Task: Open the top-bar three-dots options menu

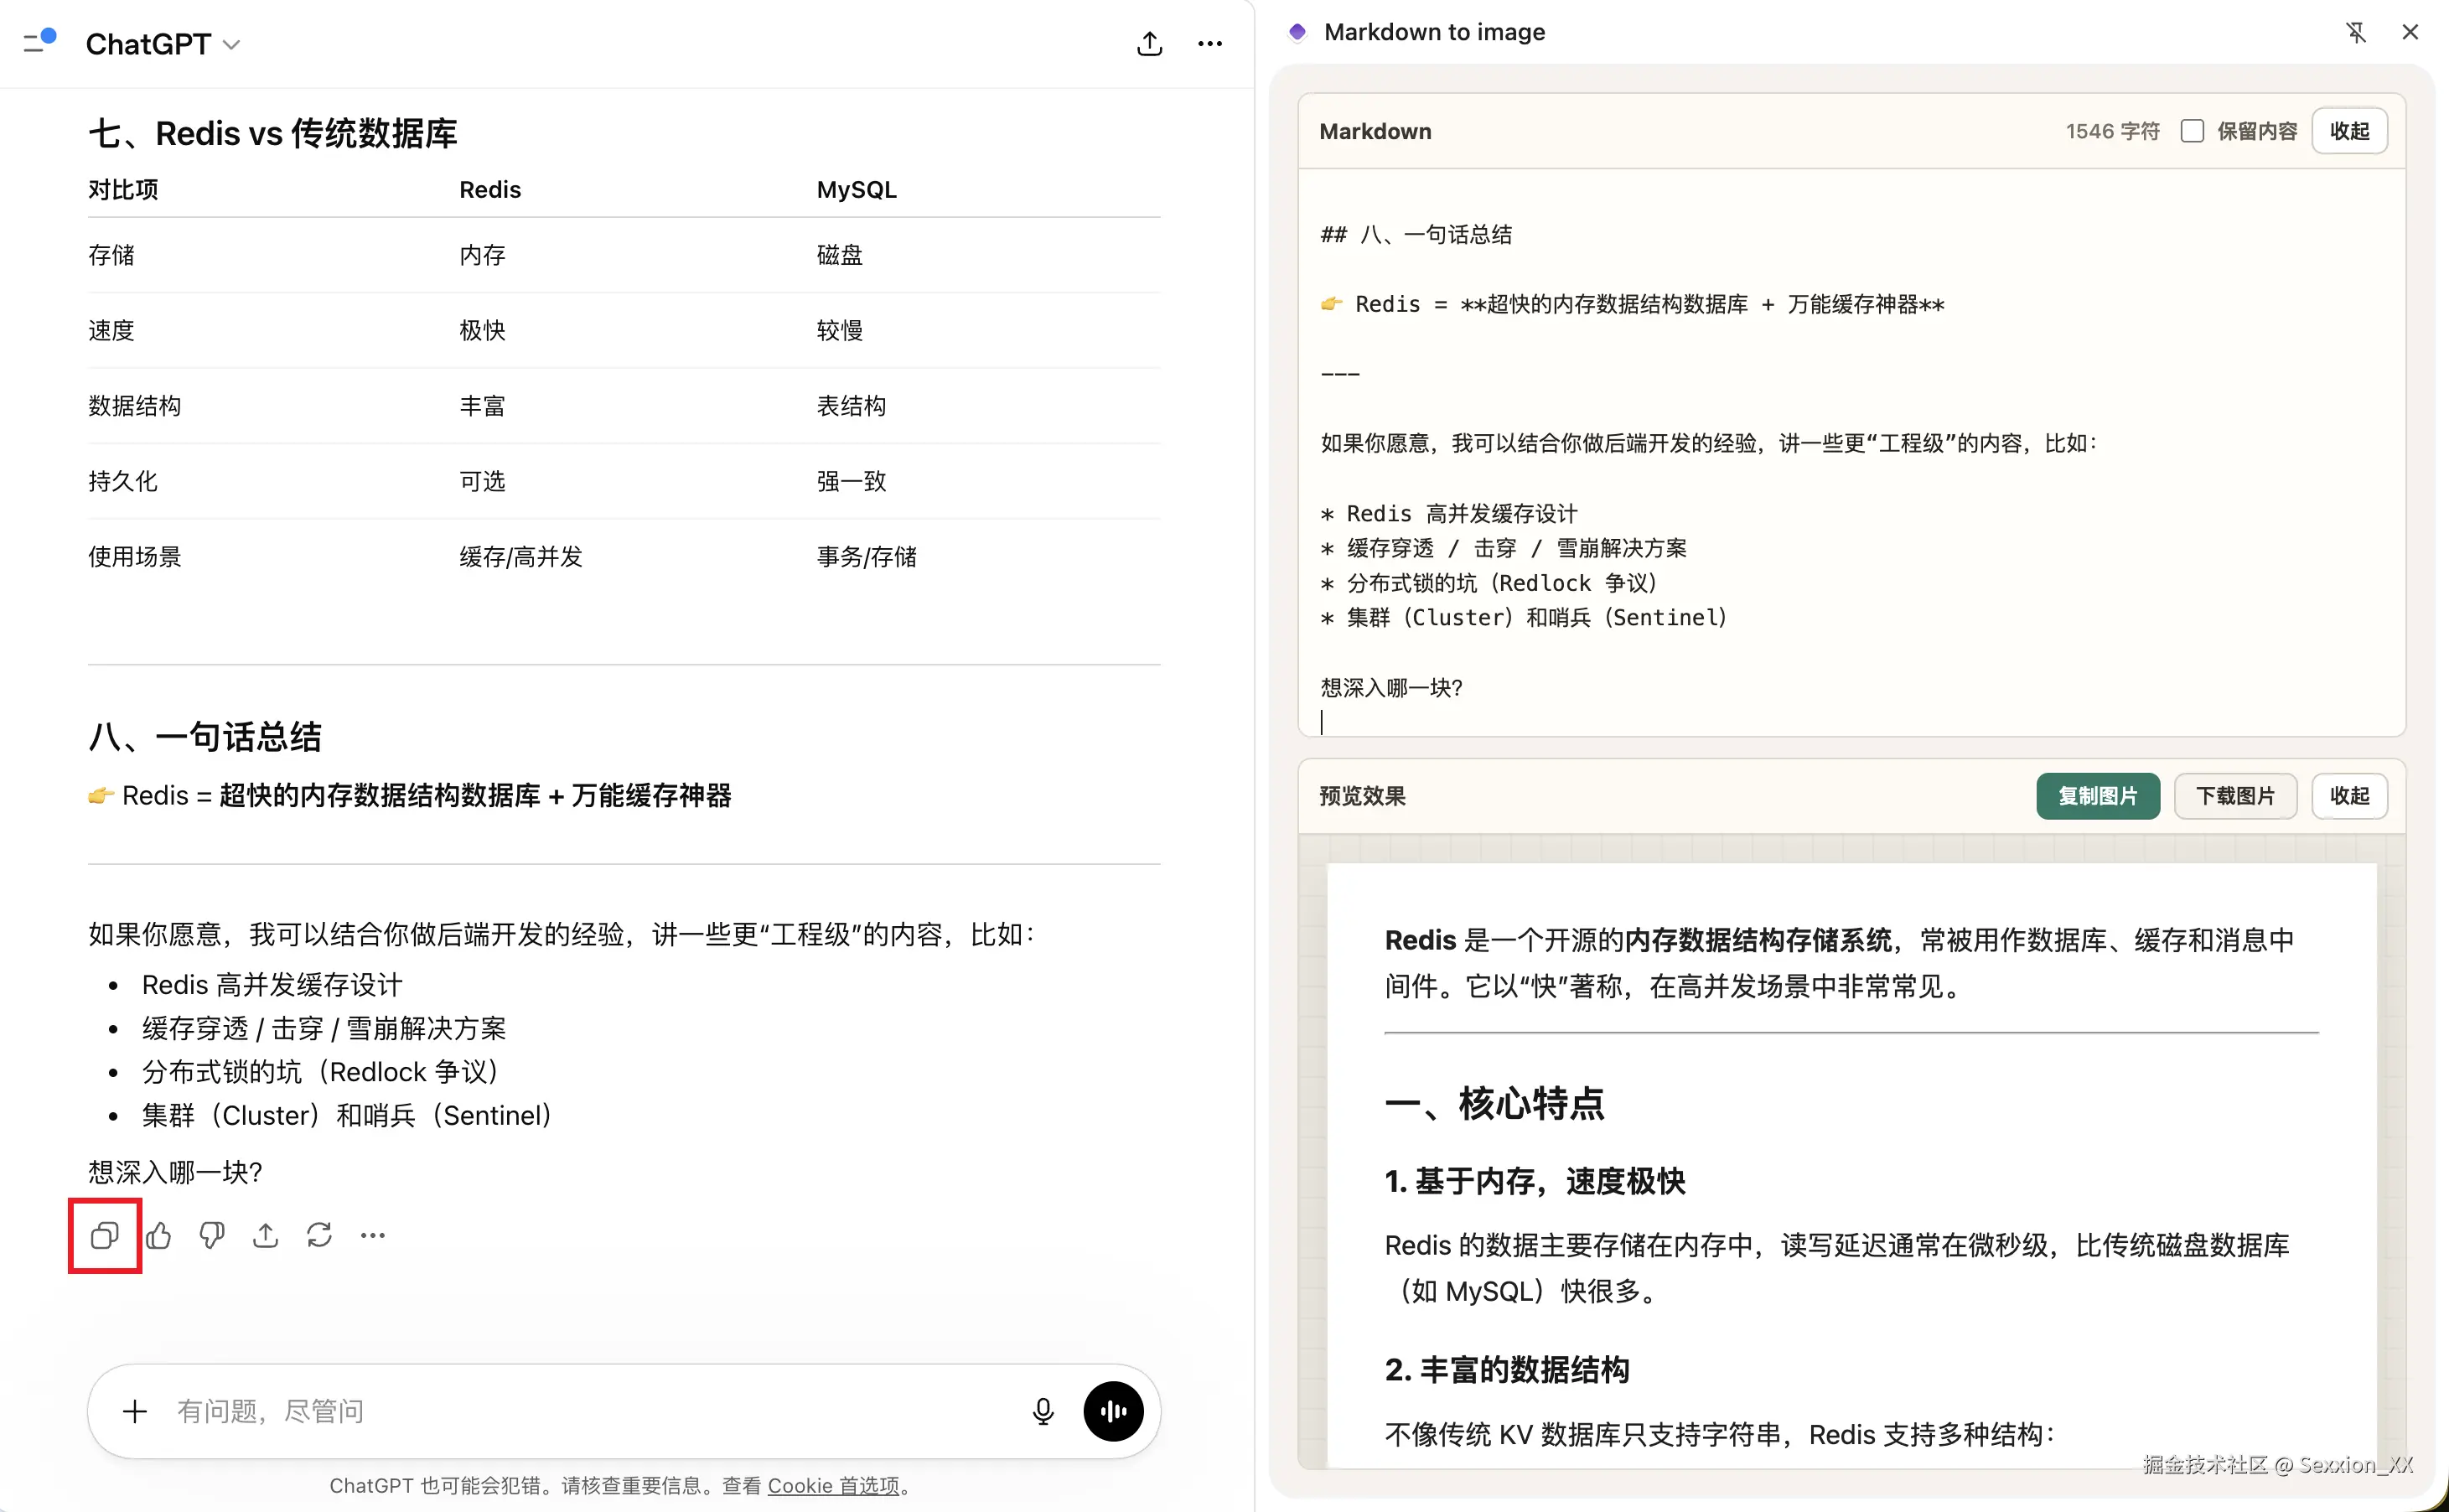Action: (1210, 44)
